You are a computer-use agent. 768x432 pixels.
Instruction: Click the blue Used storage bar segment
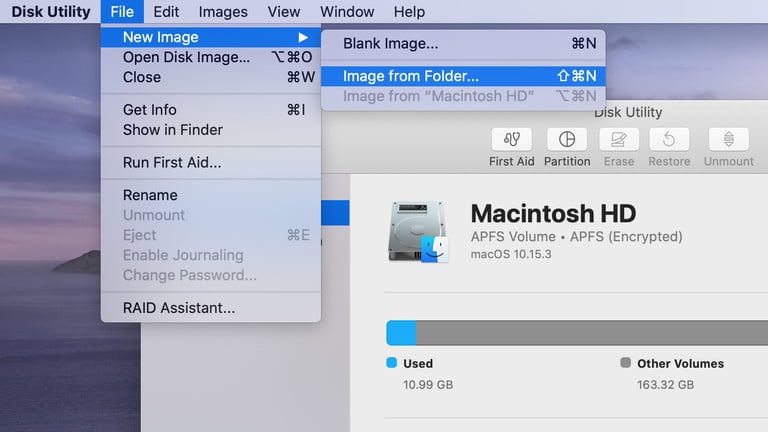tap(401, 333)
